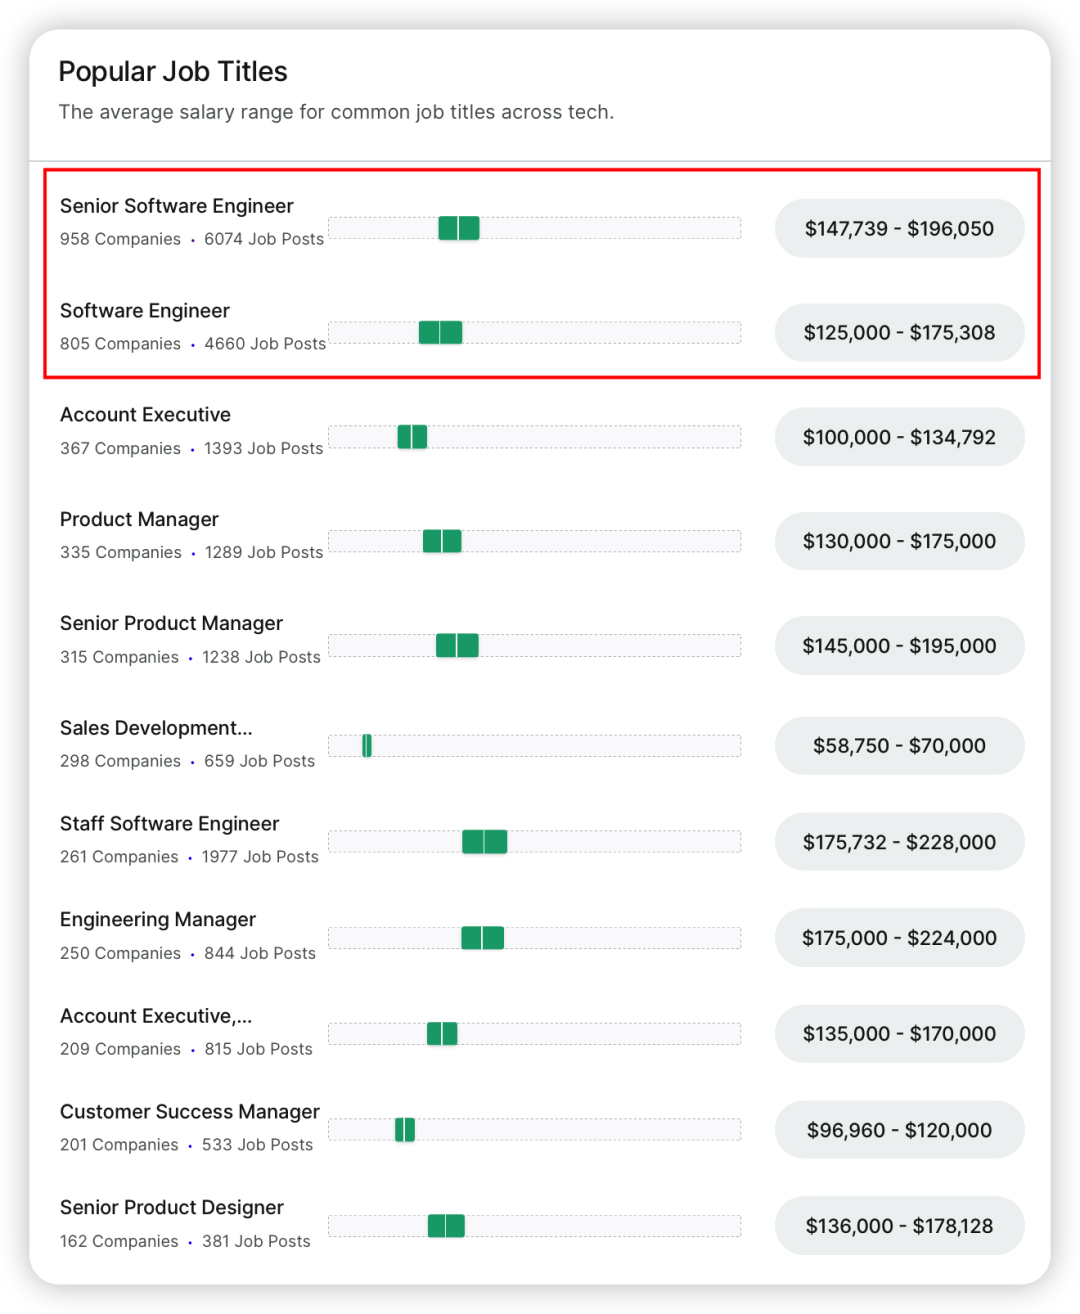Open the truncated Sales Development title

click(155, 728)
